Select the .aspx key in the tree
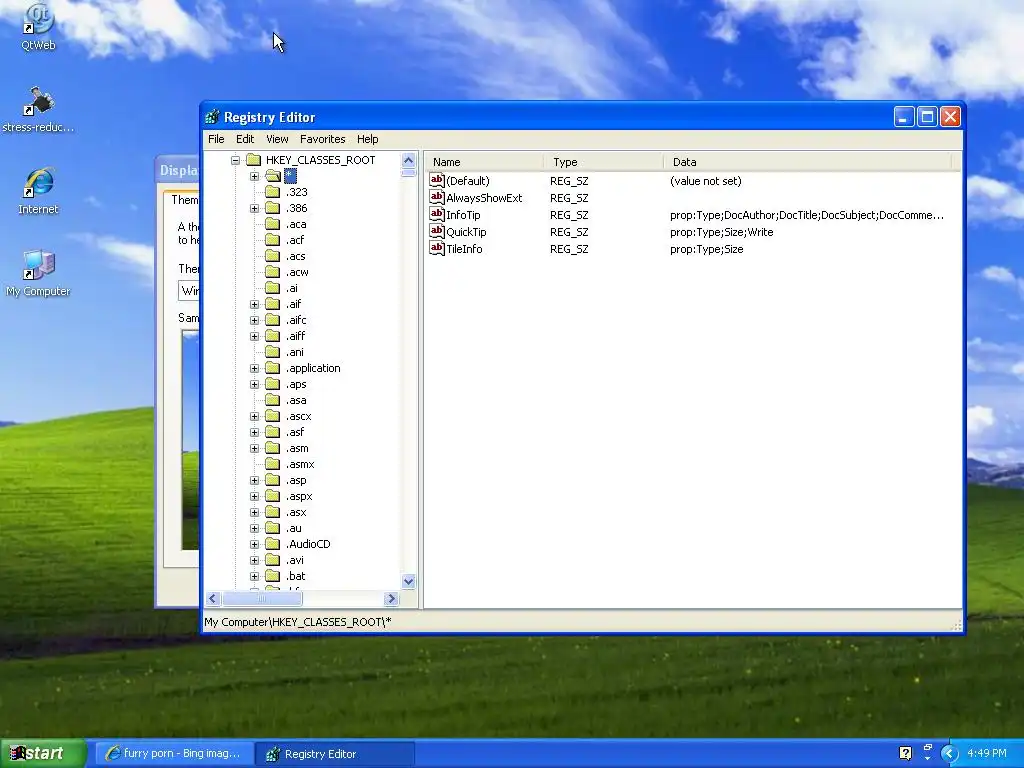Screen dimensions: 1024x768 299,496
